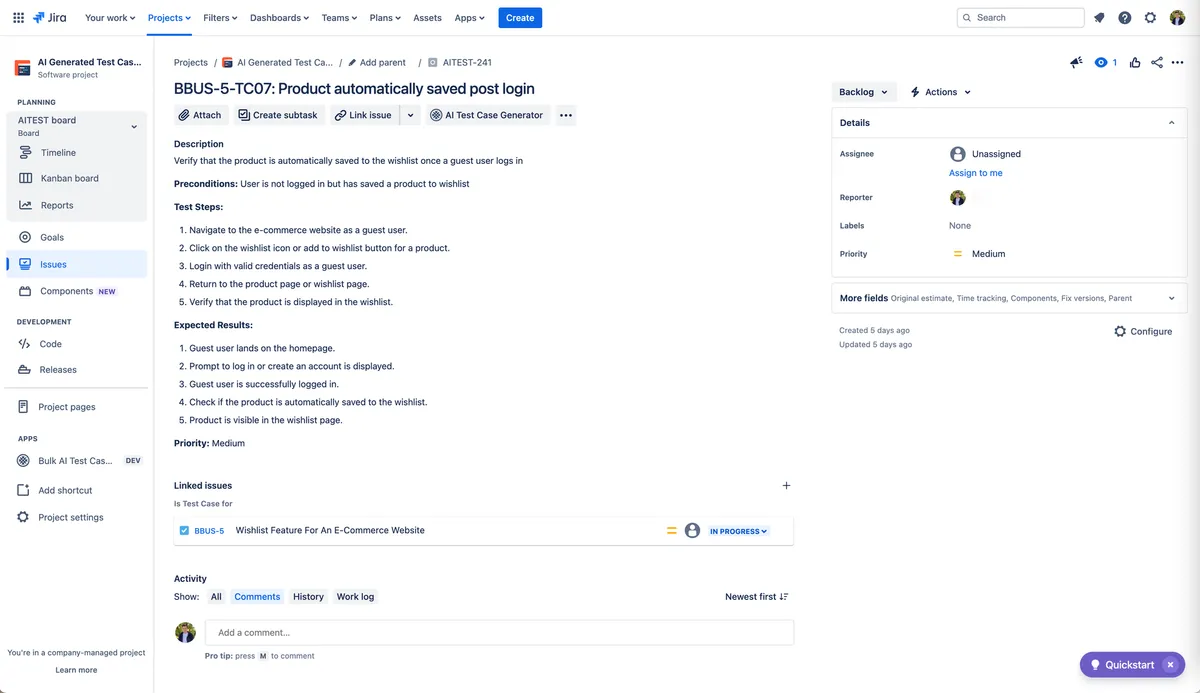Screen dimensions: 1200x693
Task: Click the Assign to me link
Action: [975, 173]
